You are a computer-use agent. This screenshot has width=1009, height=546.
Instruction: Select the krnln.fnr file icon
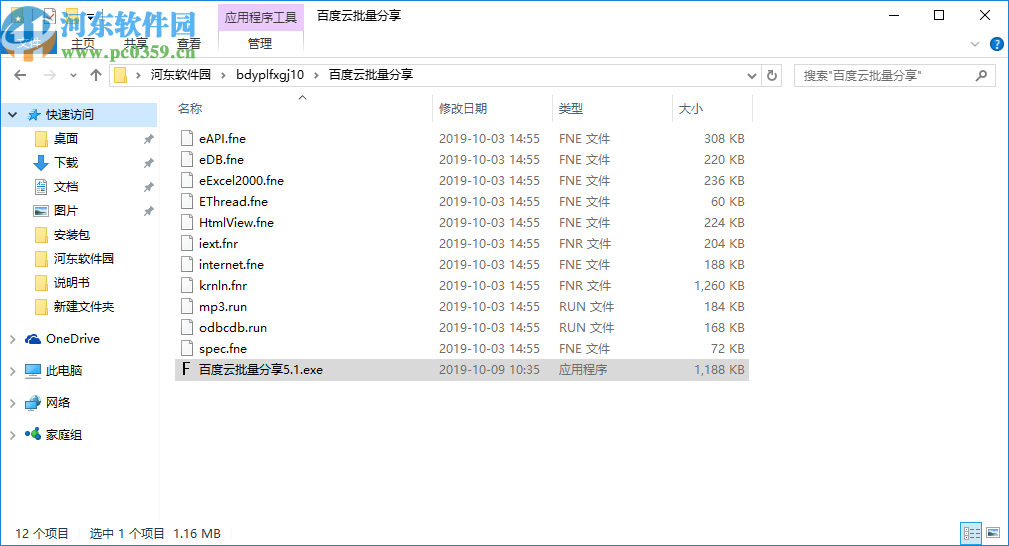click(187, 285)
